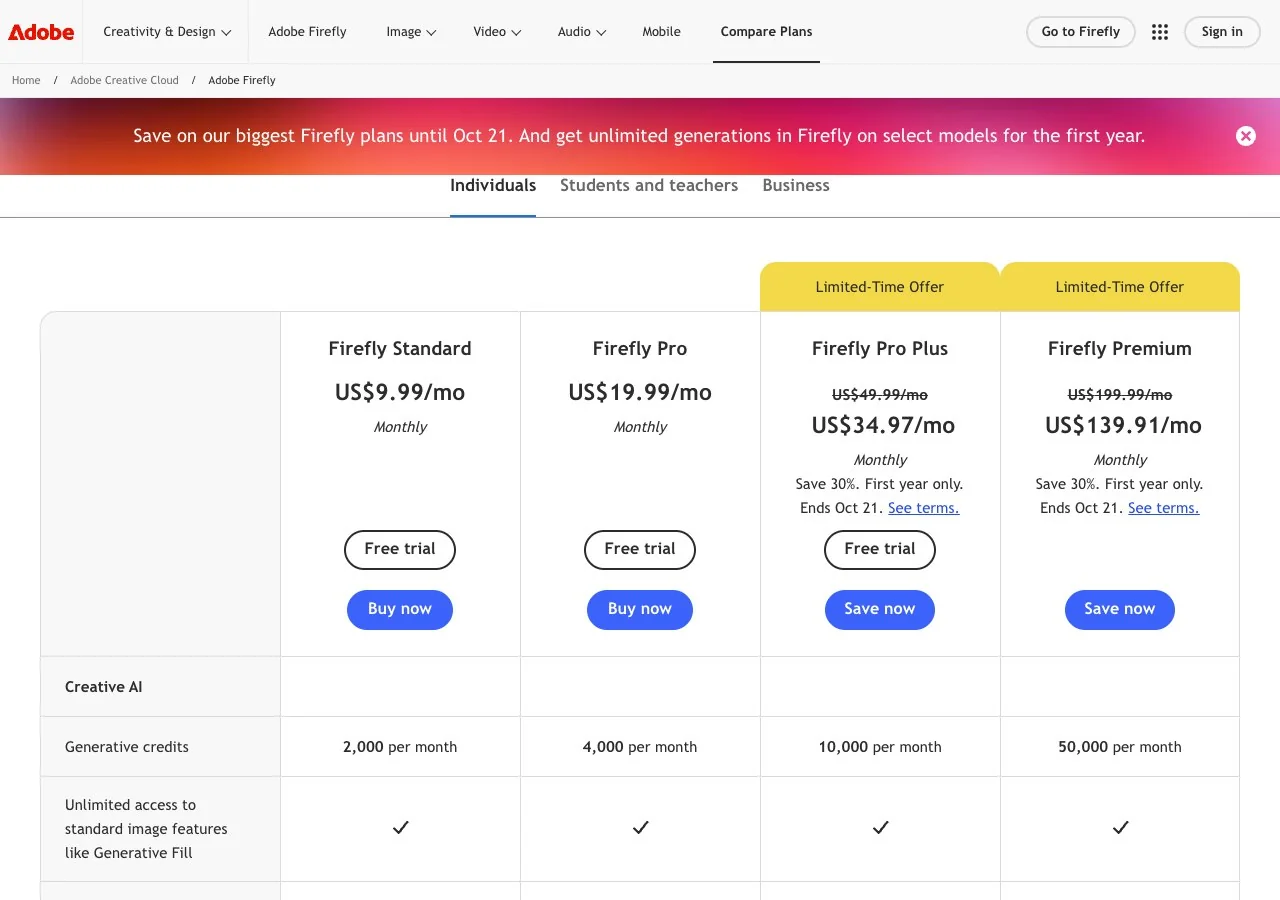Click Buy now for Firefly Pro

[640, 609]
